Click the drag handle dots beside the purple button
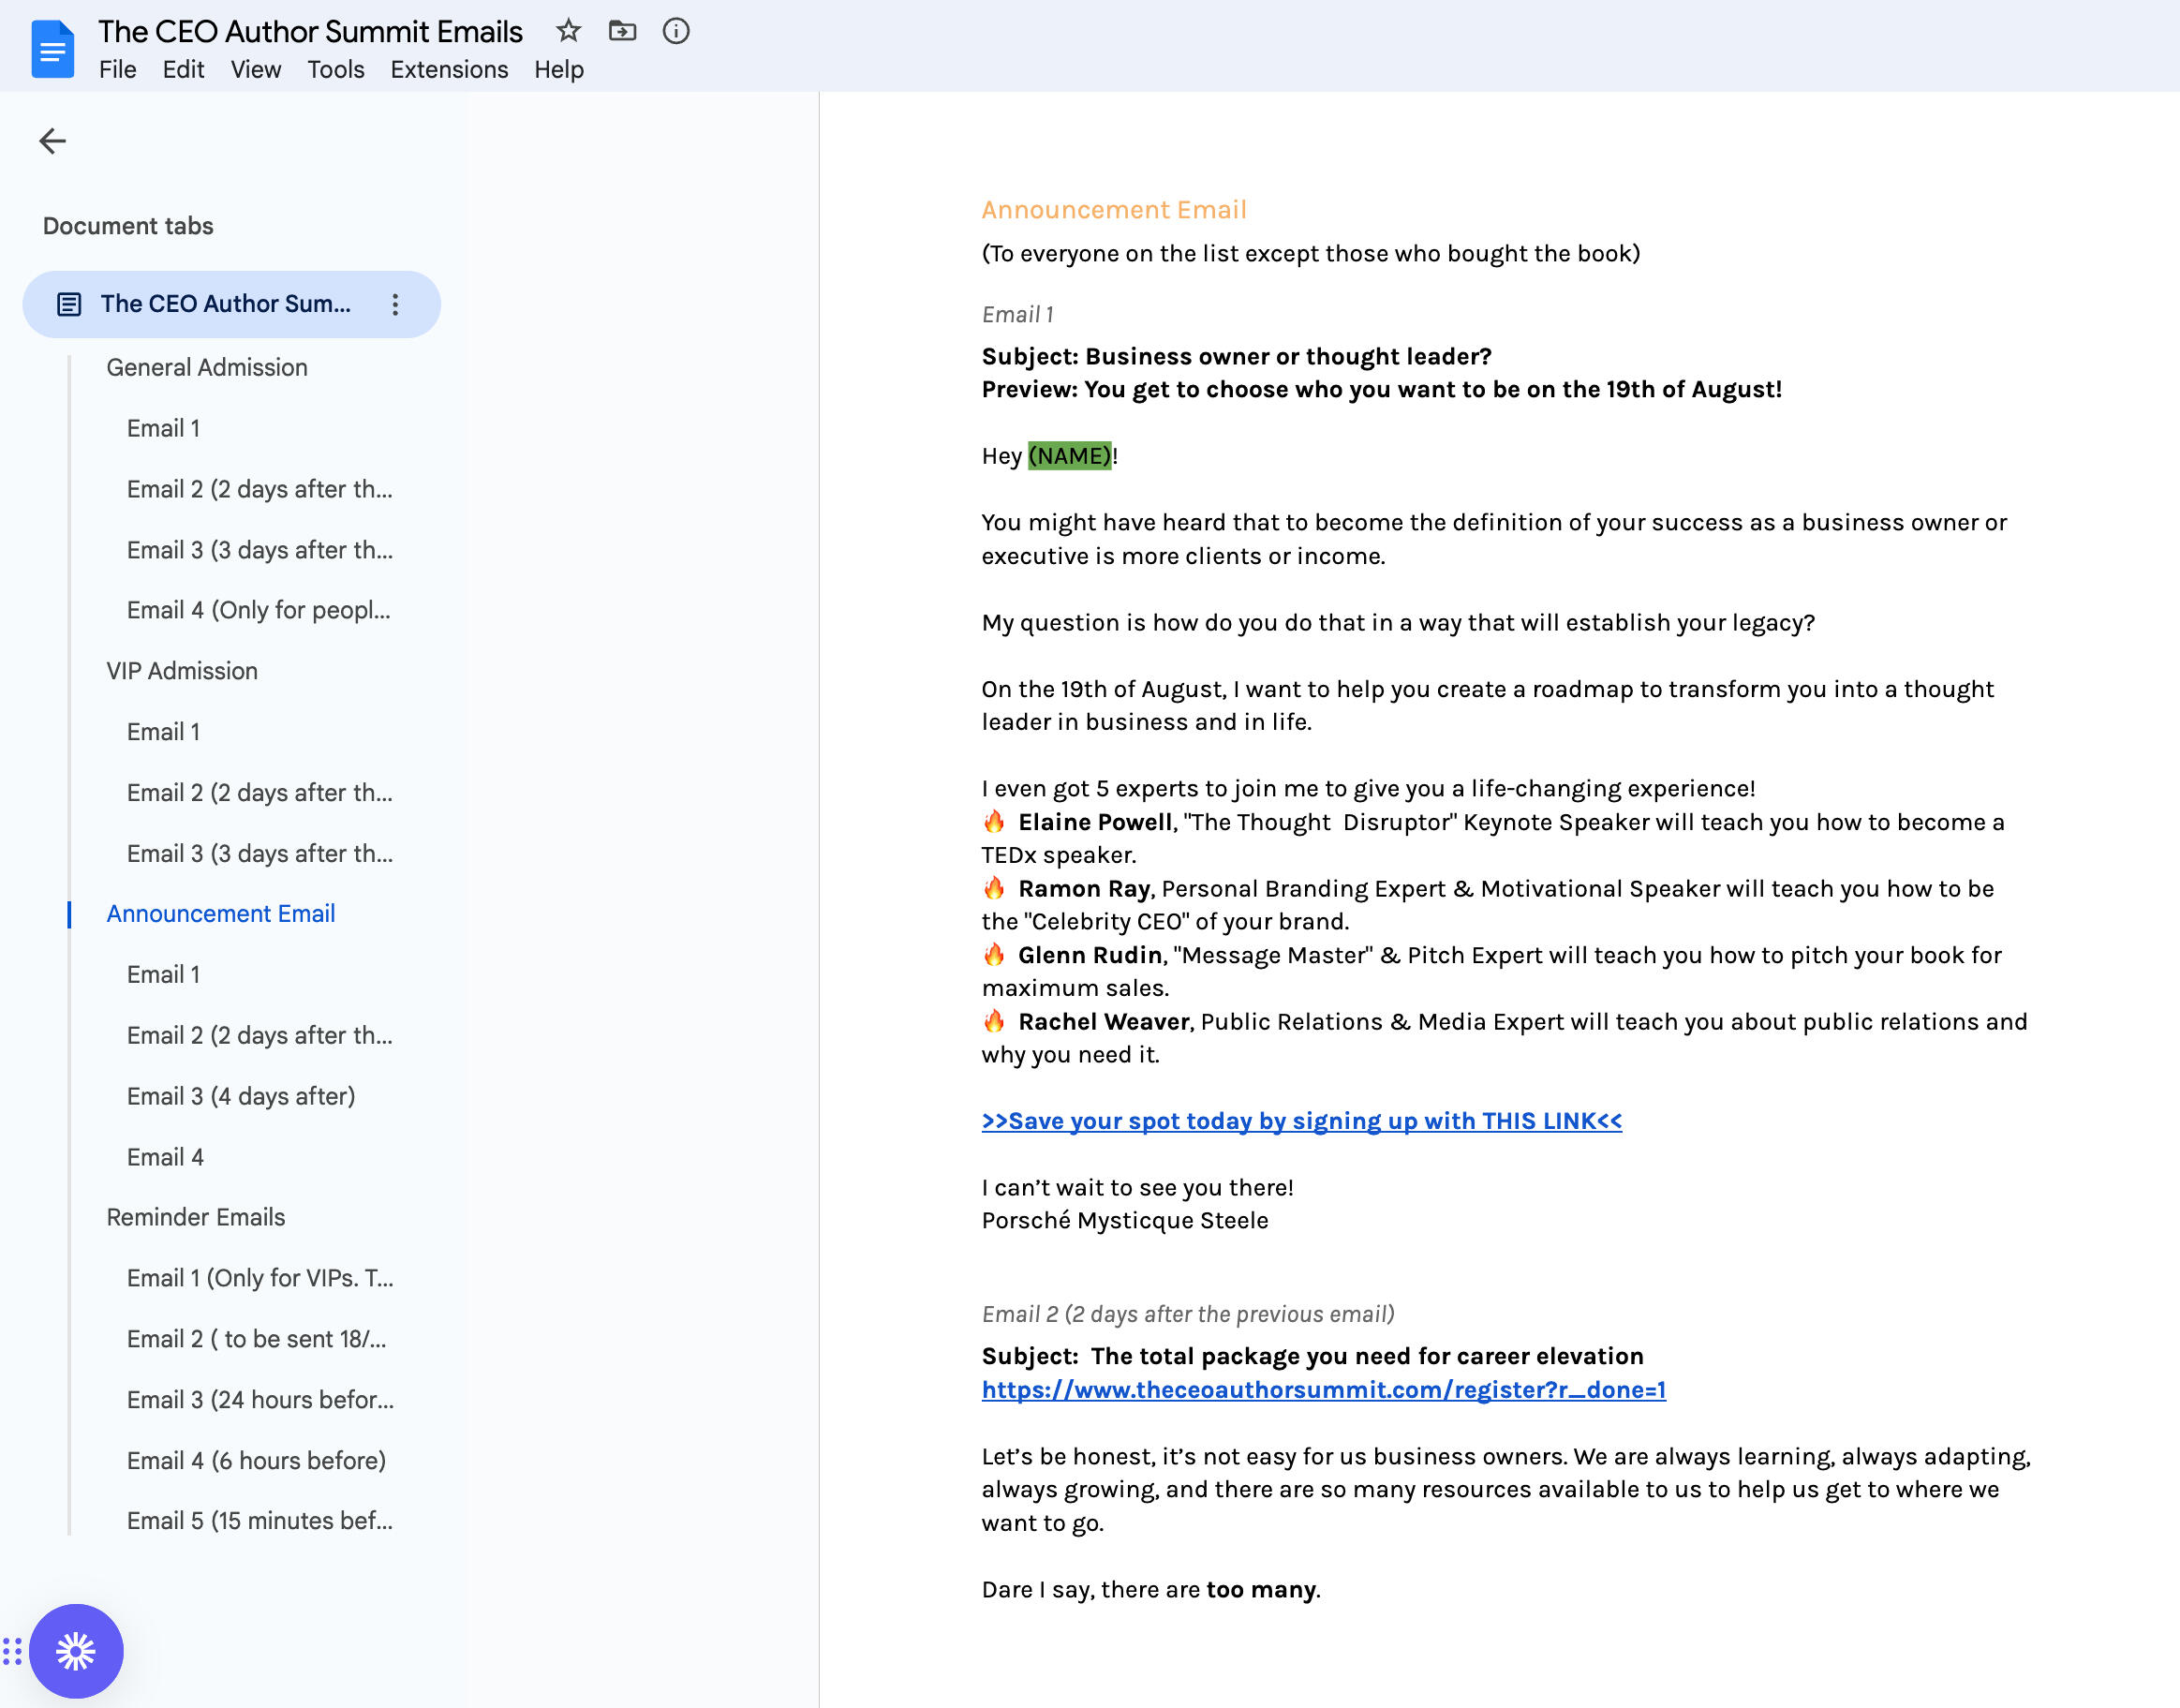Image resolution: width=2180 pixels, height=1708 pixels. point(12,1651)
